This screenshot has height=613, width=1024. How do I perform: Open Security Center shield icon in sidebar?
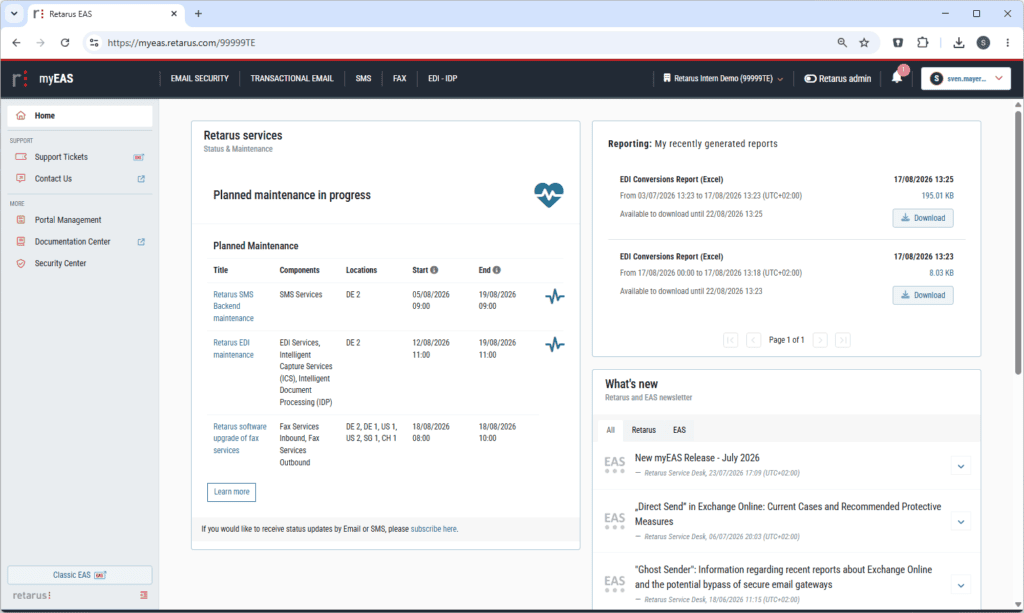[21, 263]
